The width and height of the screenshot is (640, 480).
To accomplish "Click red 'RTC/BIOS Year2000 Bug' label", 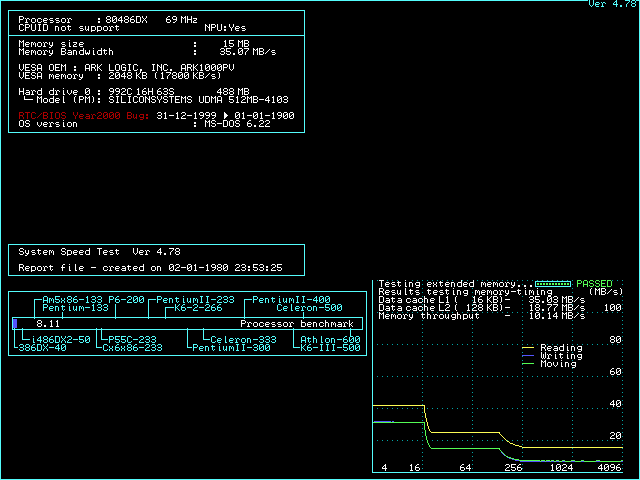I will (84, 116).
